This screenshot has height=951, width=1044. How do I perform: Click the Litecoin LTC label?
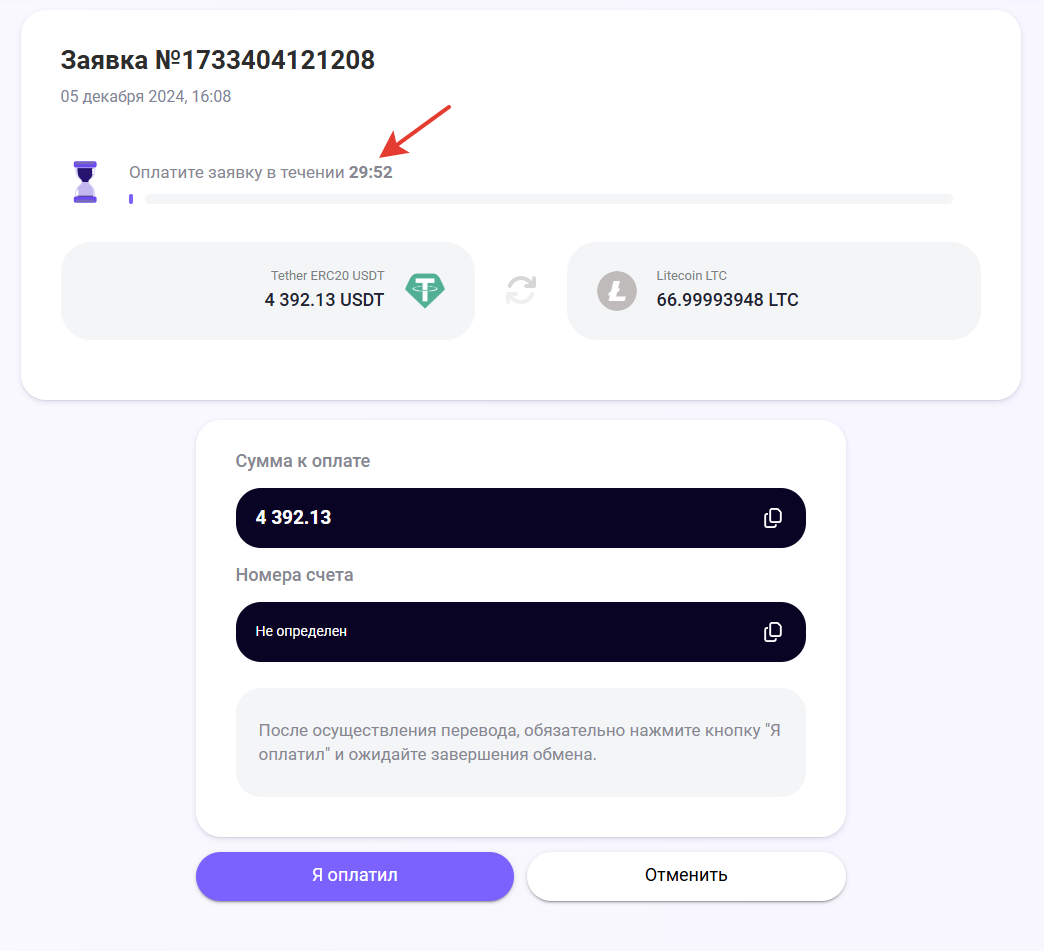pos(692,276)
